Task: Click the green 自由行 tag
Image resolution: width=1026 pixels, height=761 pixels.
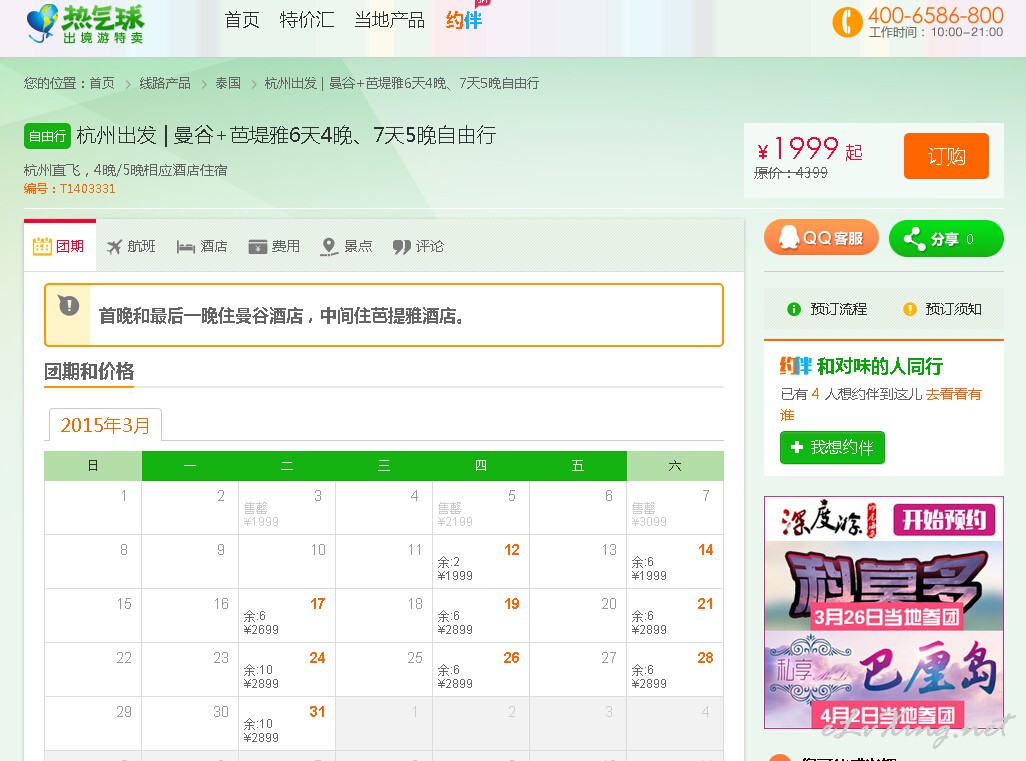Action: (x=47, y=136)
